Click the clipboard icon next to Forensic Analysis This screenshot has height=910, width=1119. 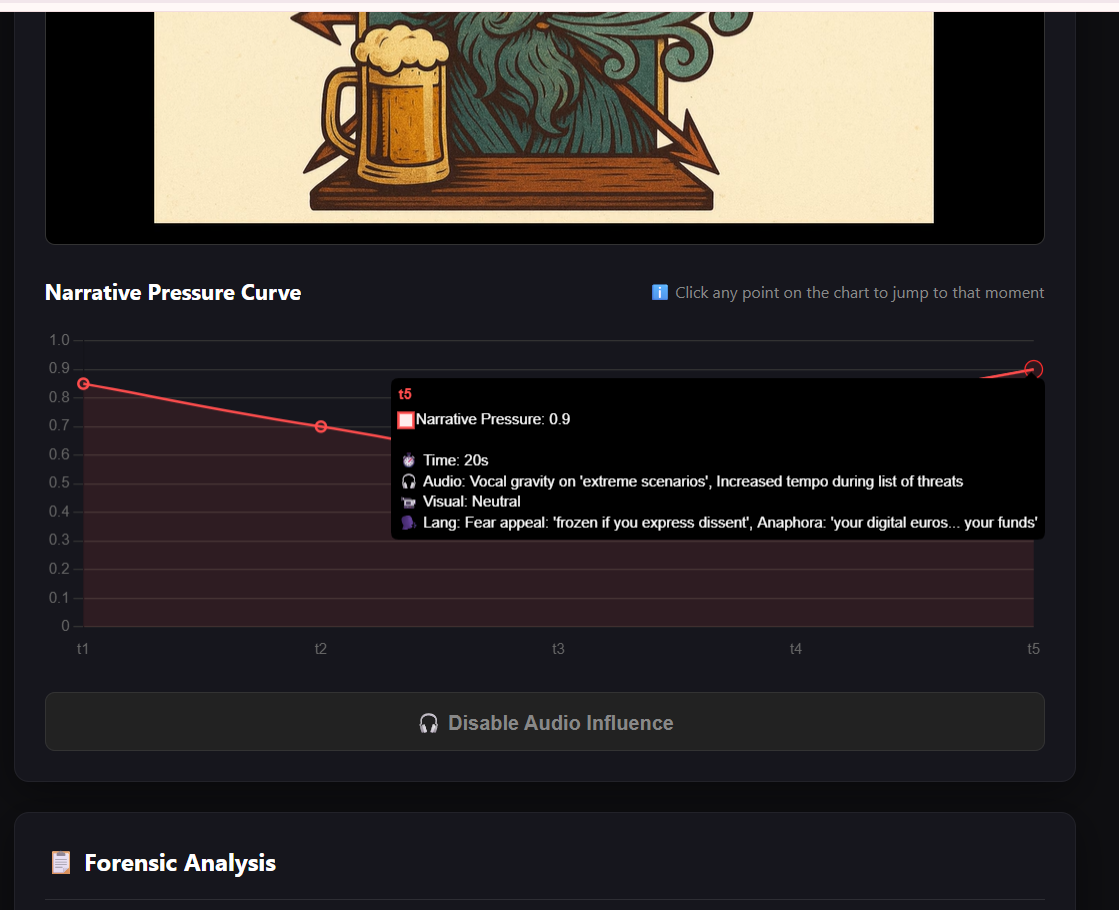(x=61, y=862)
